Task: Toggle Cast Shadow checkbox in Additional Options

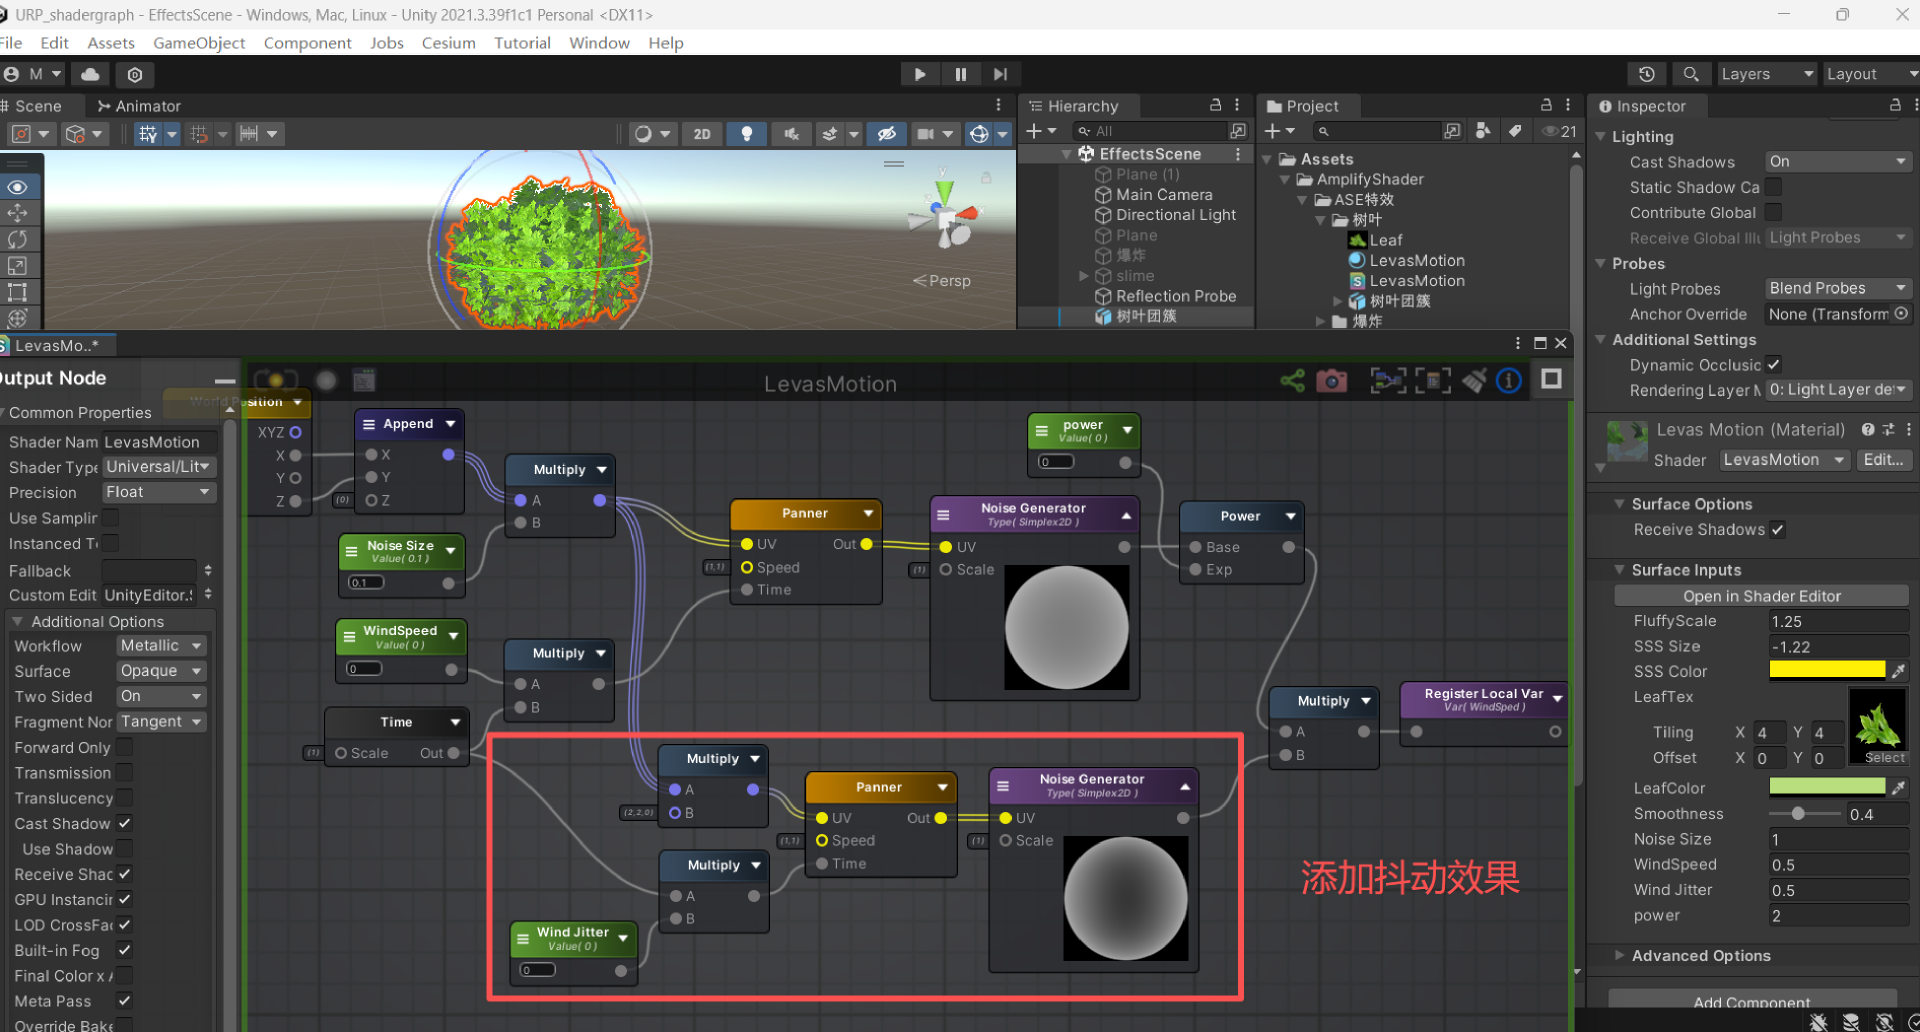Action: point(124,823)
